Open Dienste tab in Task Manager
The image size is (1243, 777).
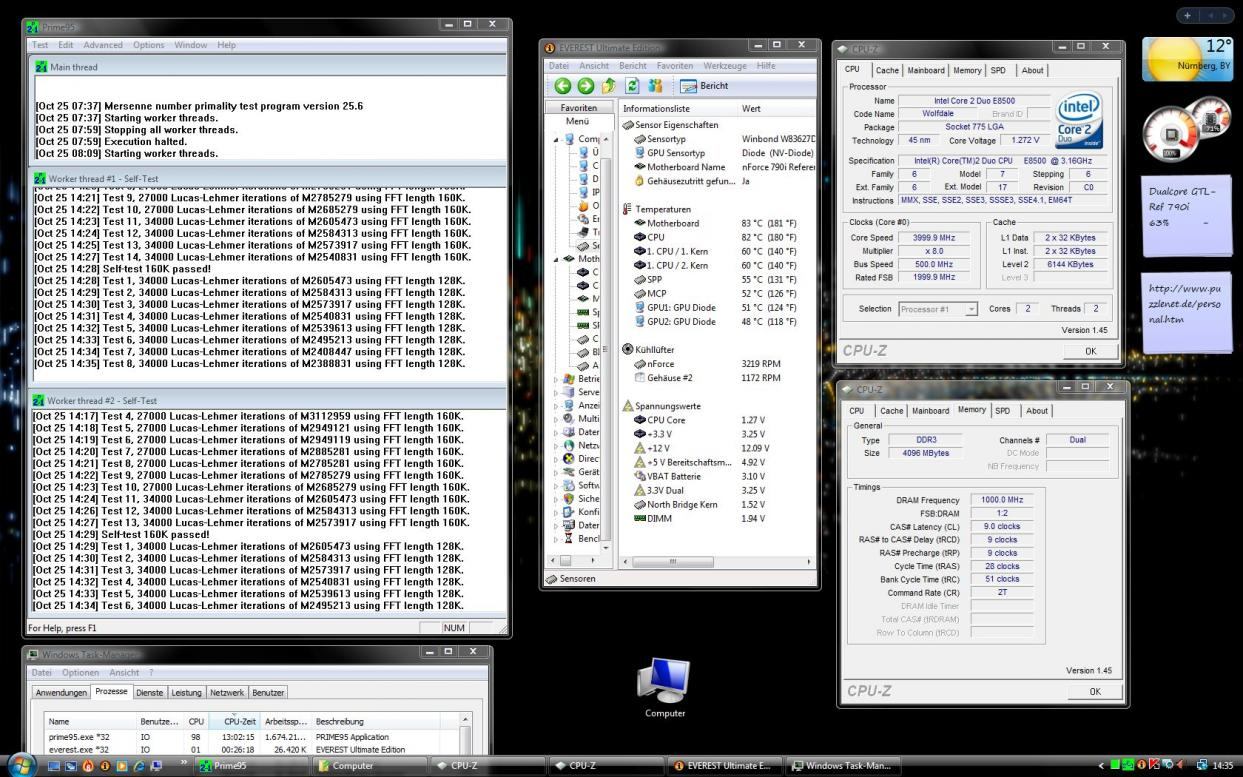click(x=150, y=692)
